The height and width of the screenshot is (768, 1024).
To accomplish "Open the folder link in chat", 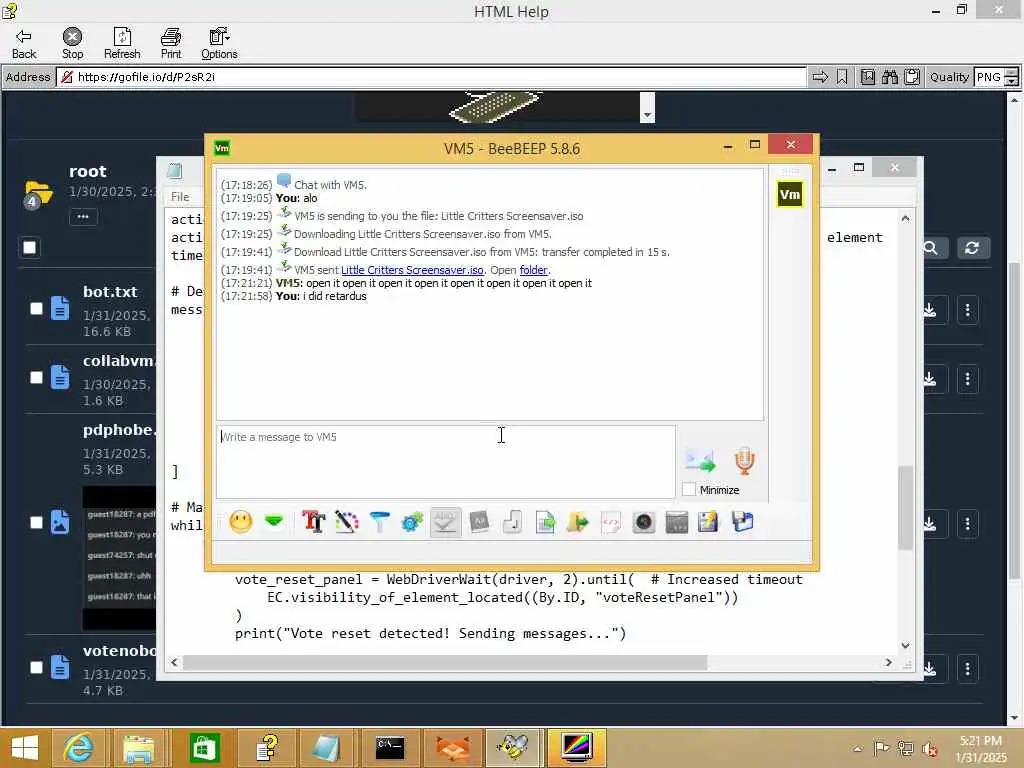I will (x=534, y=270).
